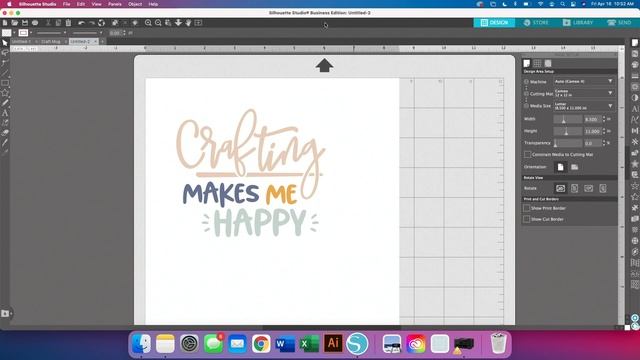Viewport: 640px width, 360px height.
Task: Select portrait orientation icon
Action: pos(560,167)
